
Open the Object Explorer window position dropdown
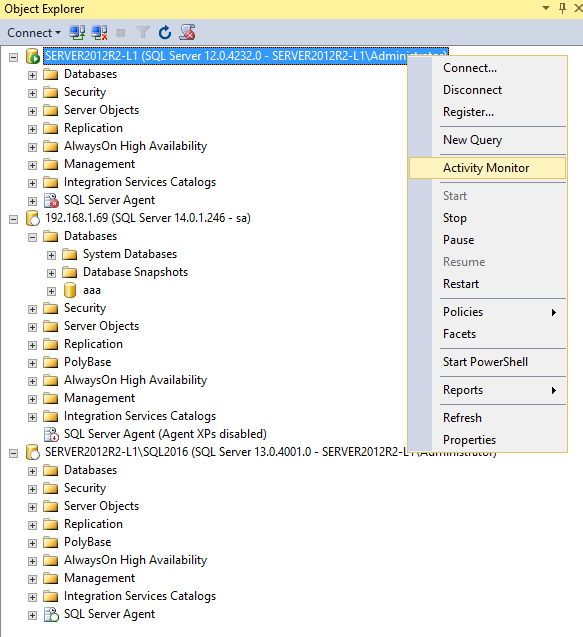pos(546,8)
